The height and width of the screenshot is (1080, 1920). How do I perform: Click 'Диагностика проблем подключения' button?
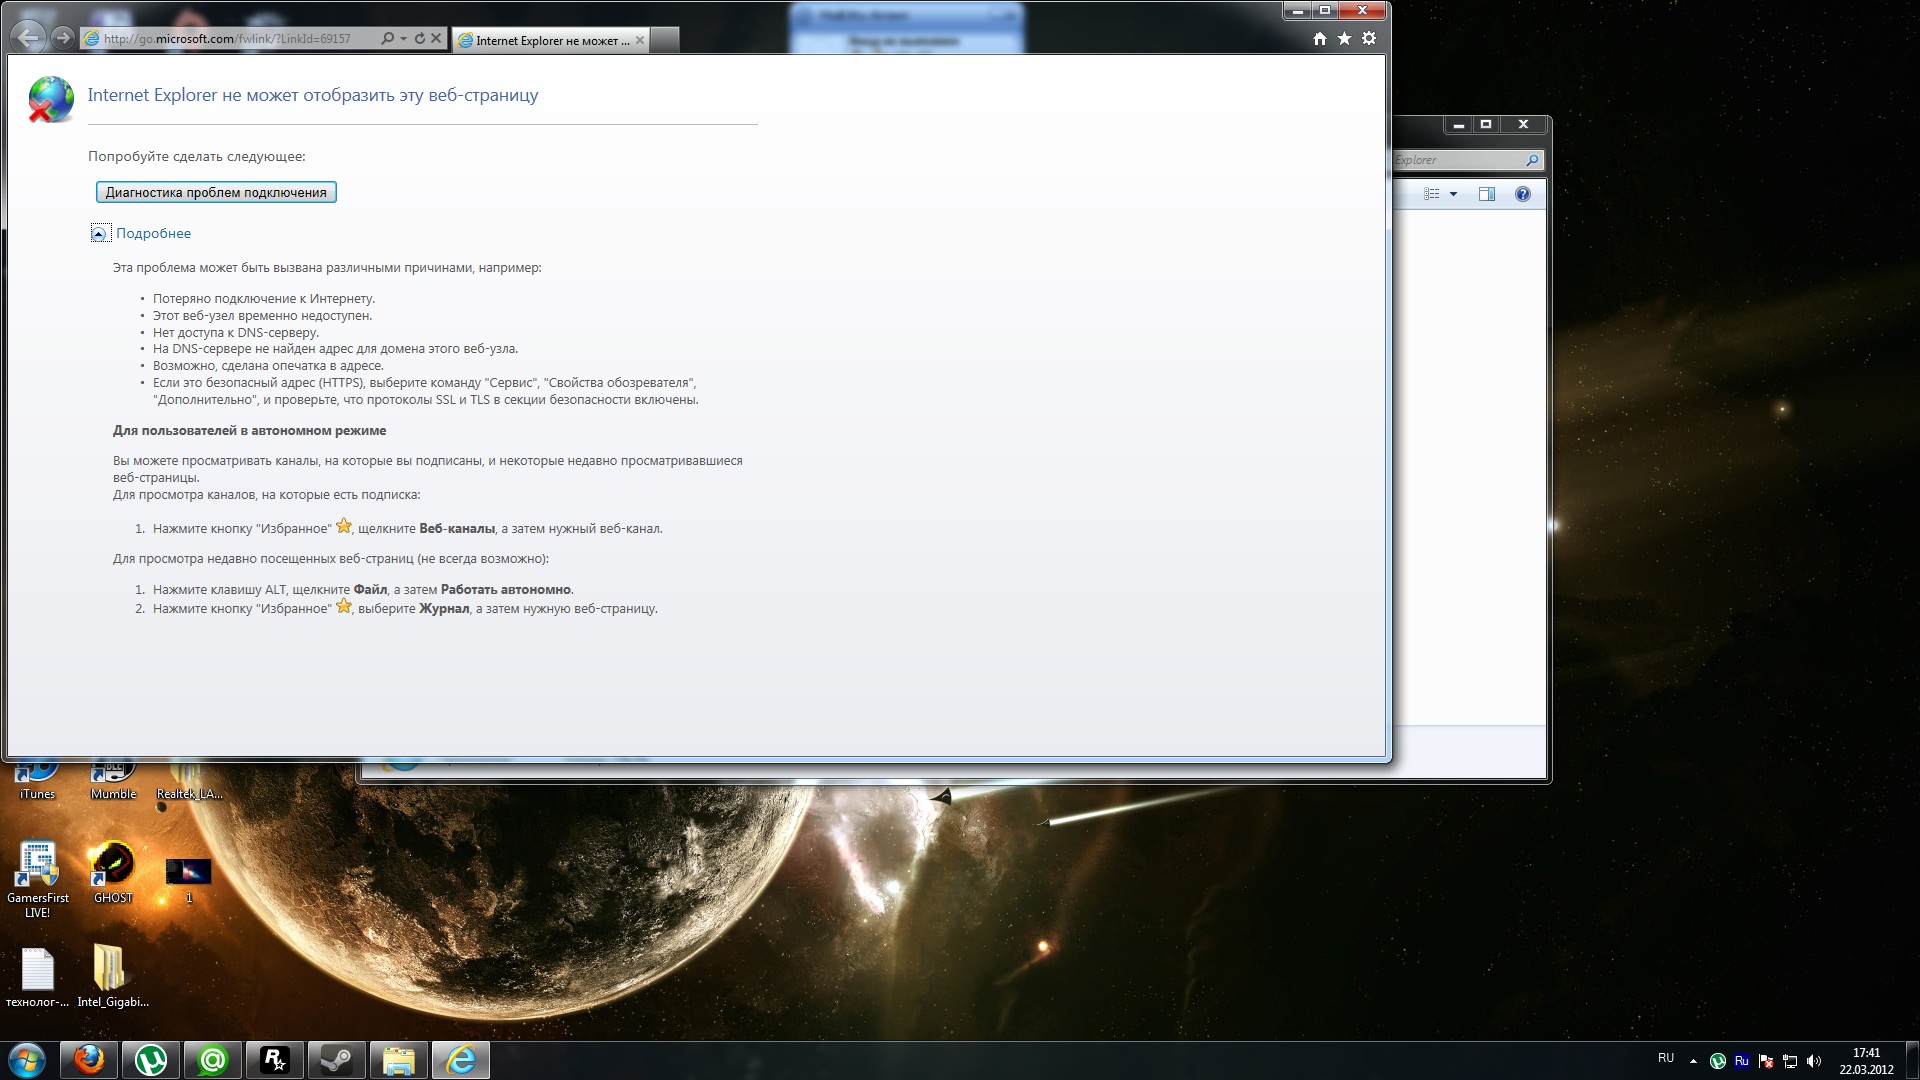(216, 192)
